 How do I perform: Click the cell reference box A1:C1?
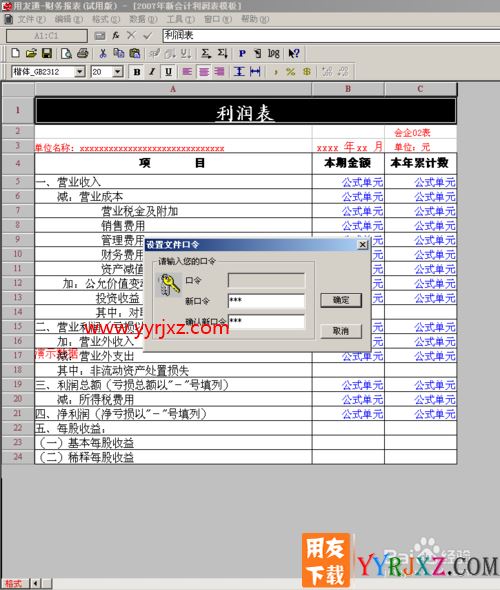tap(47, 36)
